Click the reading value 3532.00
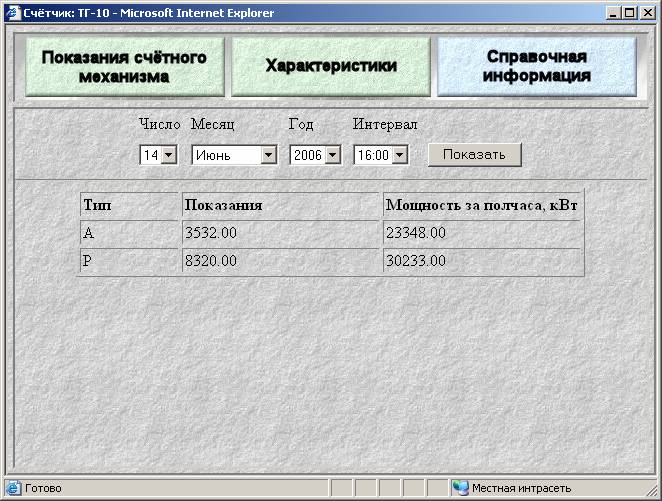 [211, 233]
